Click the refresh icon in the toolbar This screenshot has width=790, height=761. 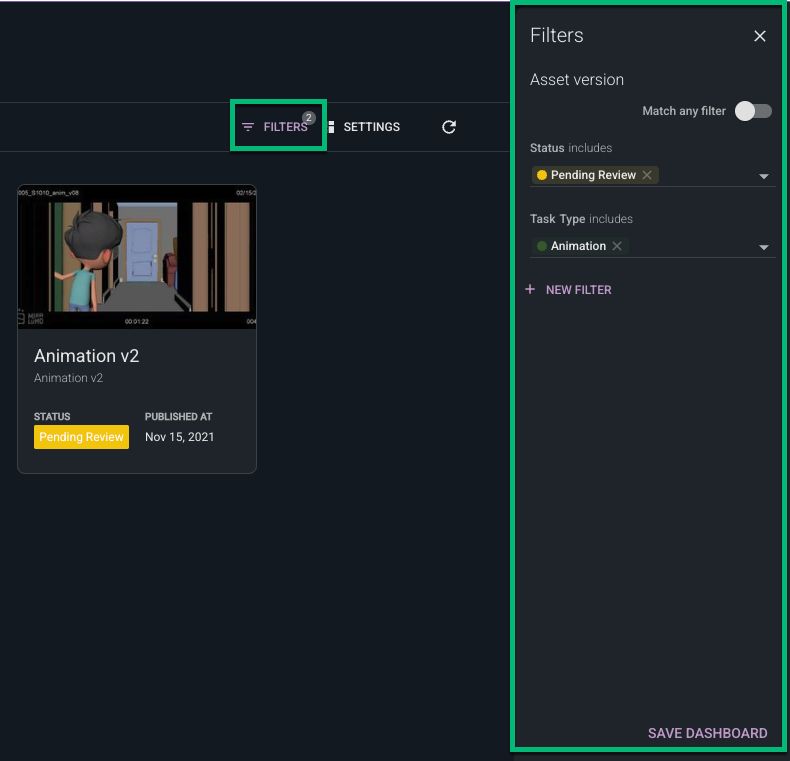[449, 127]
